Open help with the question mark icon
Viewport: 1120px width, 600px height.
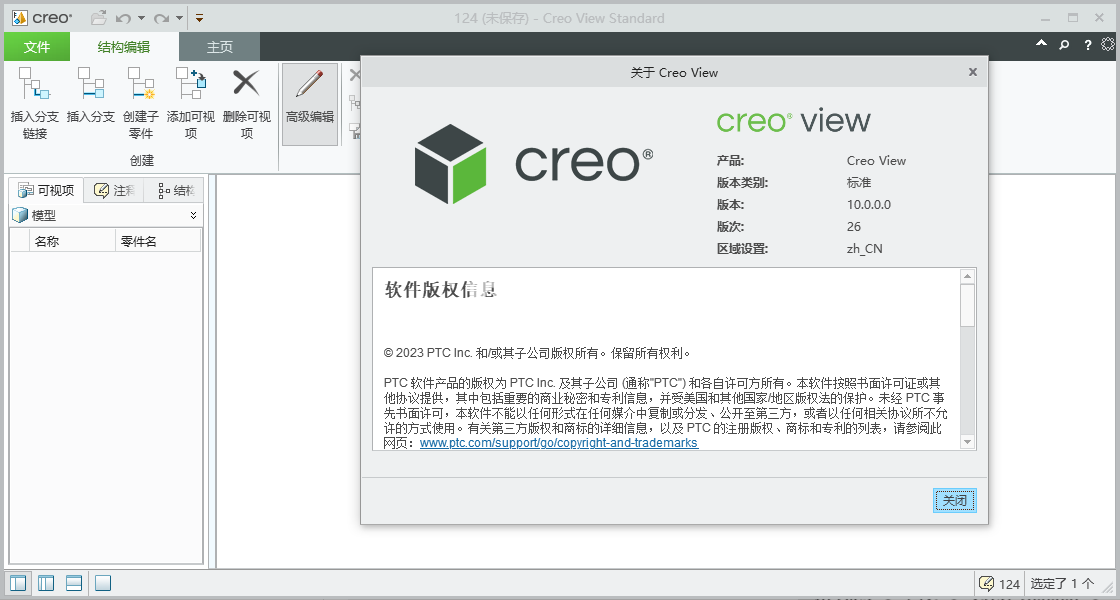1088,45
